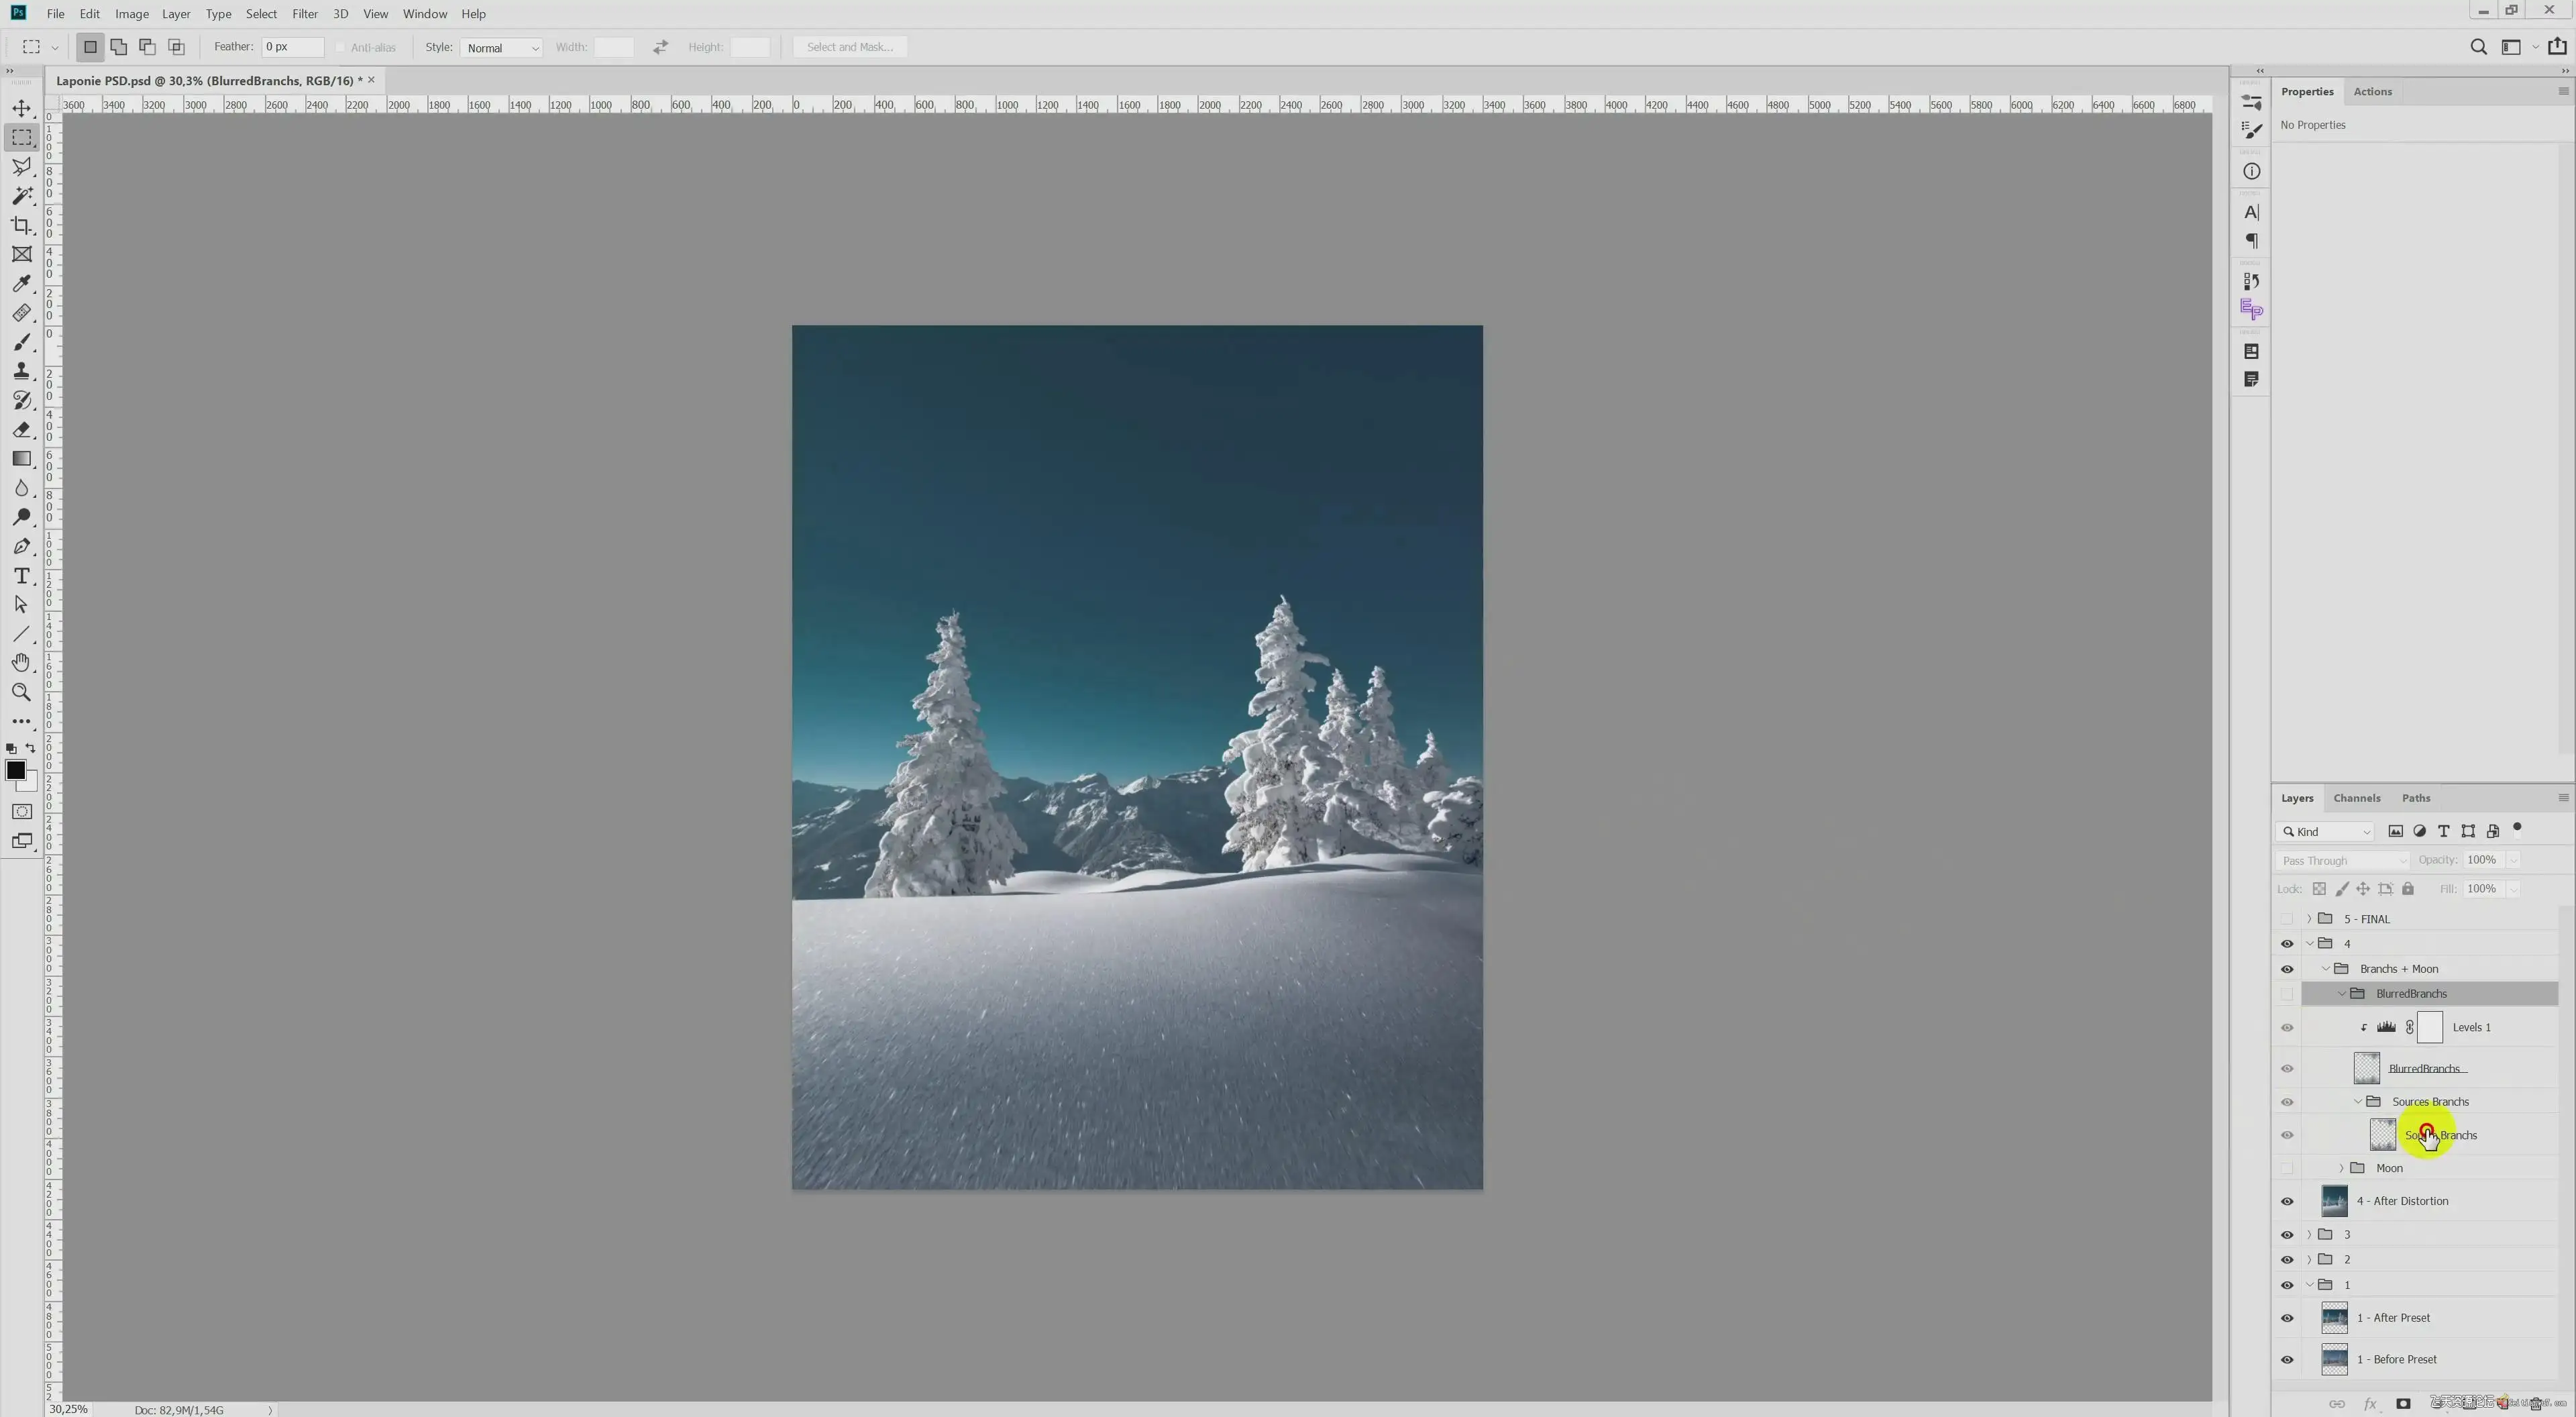Viewport: 2576px width, 1417px height.
Task: Toggle visibility of 5 - FINAL group
Action: (2287, 919)
